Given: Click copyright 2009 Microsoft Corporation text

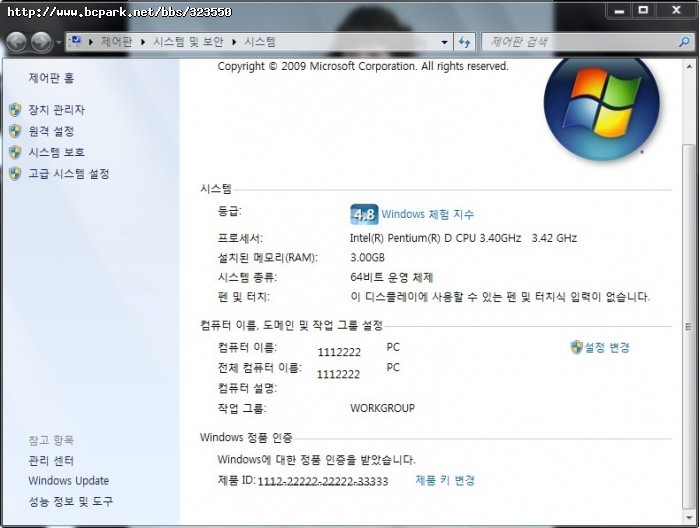Looking at the screenshot, I should pyautogui.click(x=363, y=67).
